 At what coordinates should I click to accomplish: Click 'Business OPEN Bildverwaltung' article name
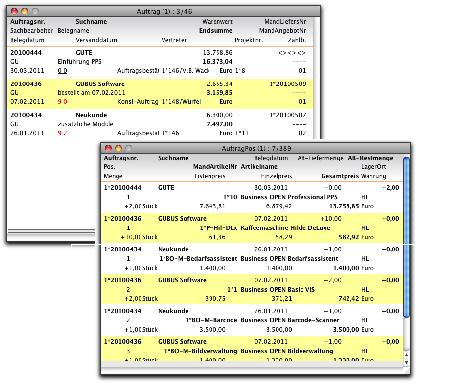click(x=287, y=351)
